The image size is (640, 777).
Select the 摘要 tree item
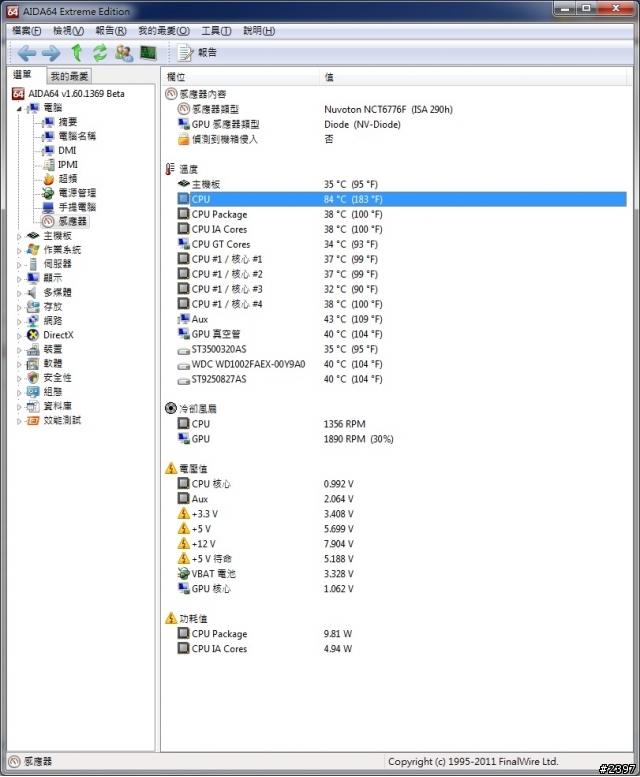coord(60,122)
